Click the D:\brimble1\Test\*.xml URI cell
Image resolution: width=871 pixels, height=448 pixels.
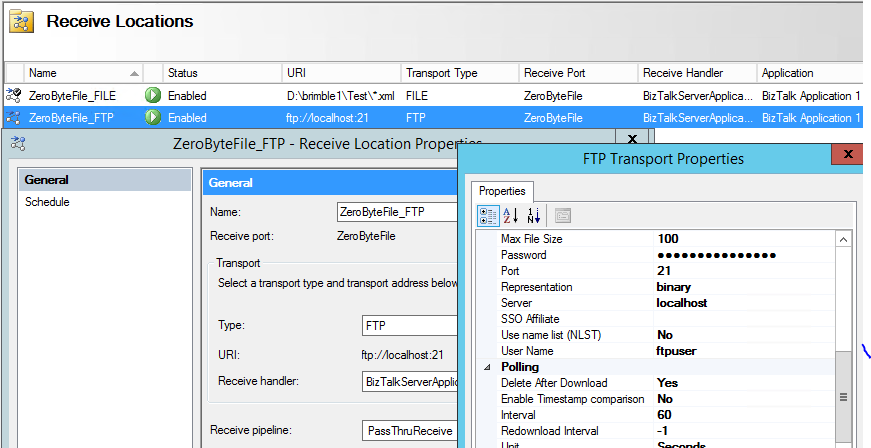341,96
